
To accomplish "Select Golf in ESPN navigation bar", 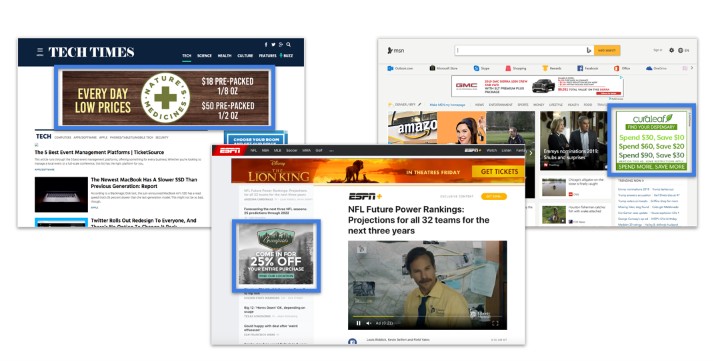I will [319, 150].
